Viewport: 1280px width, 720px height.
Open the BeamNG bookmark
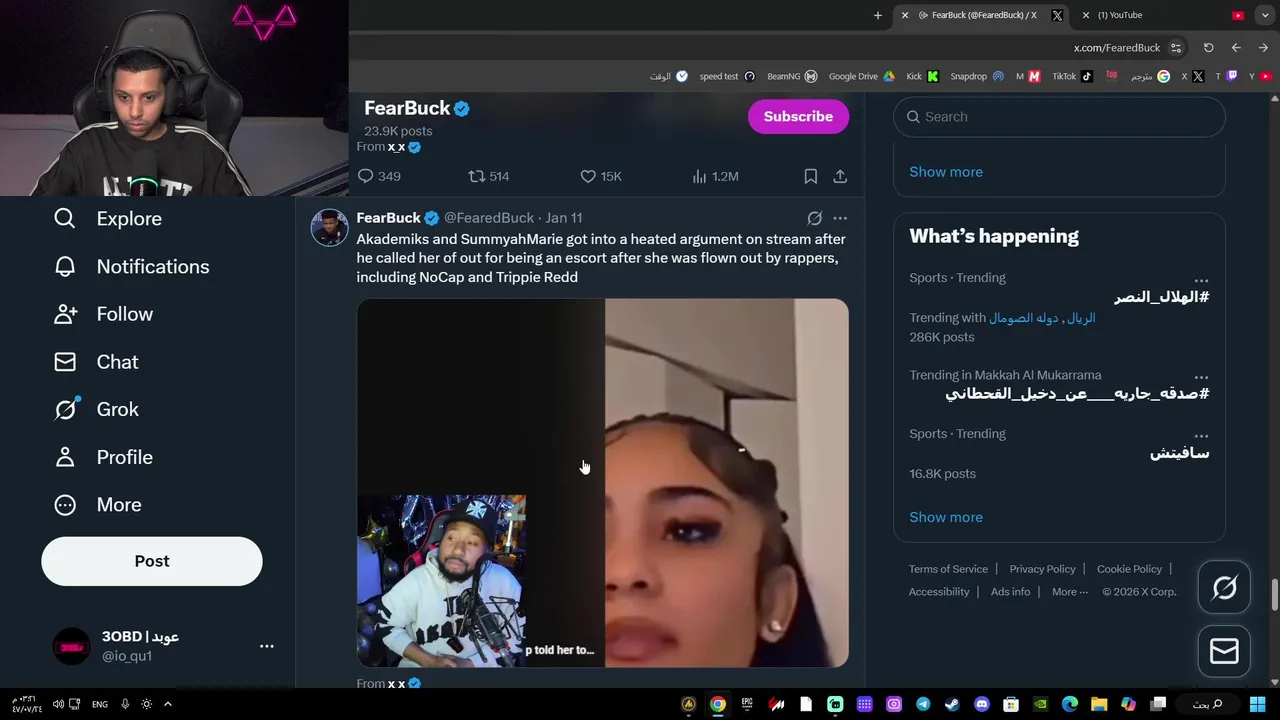(x=792, y=76)
